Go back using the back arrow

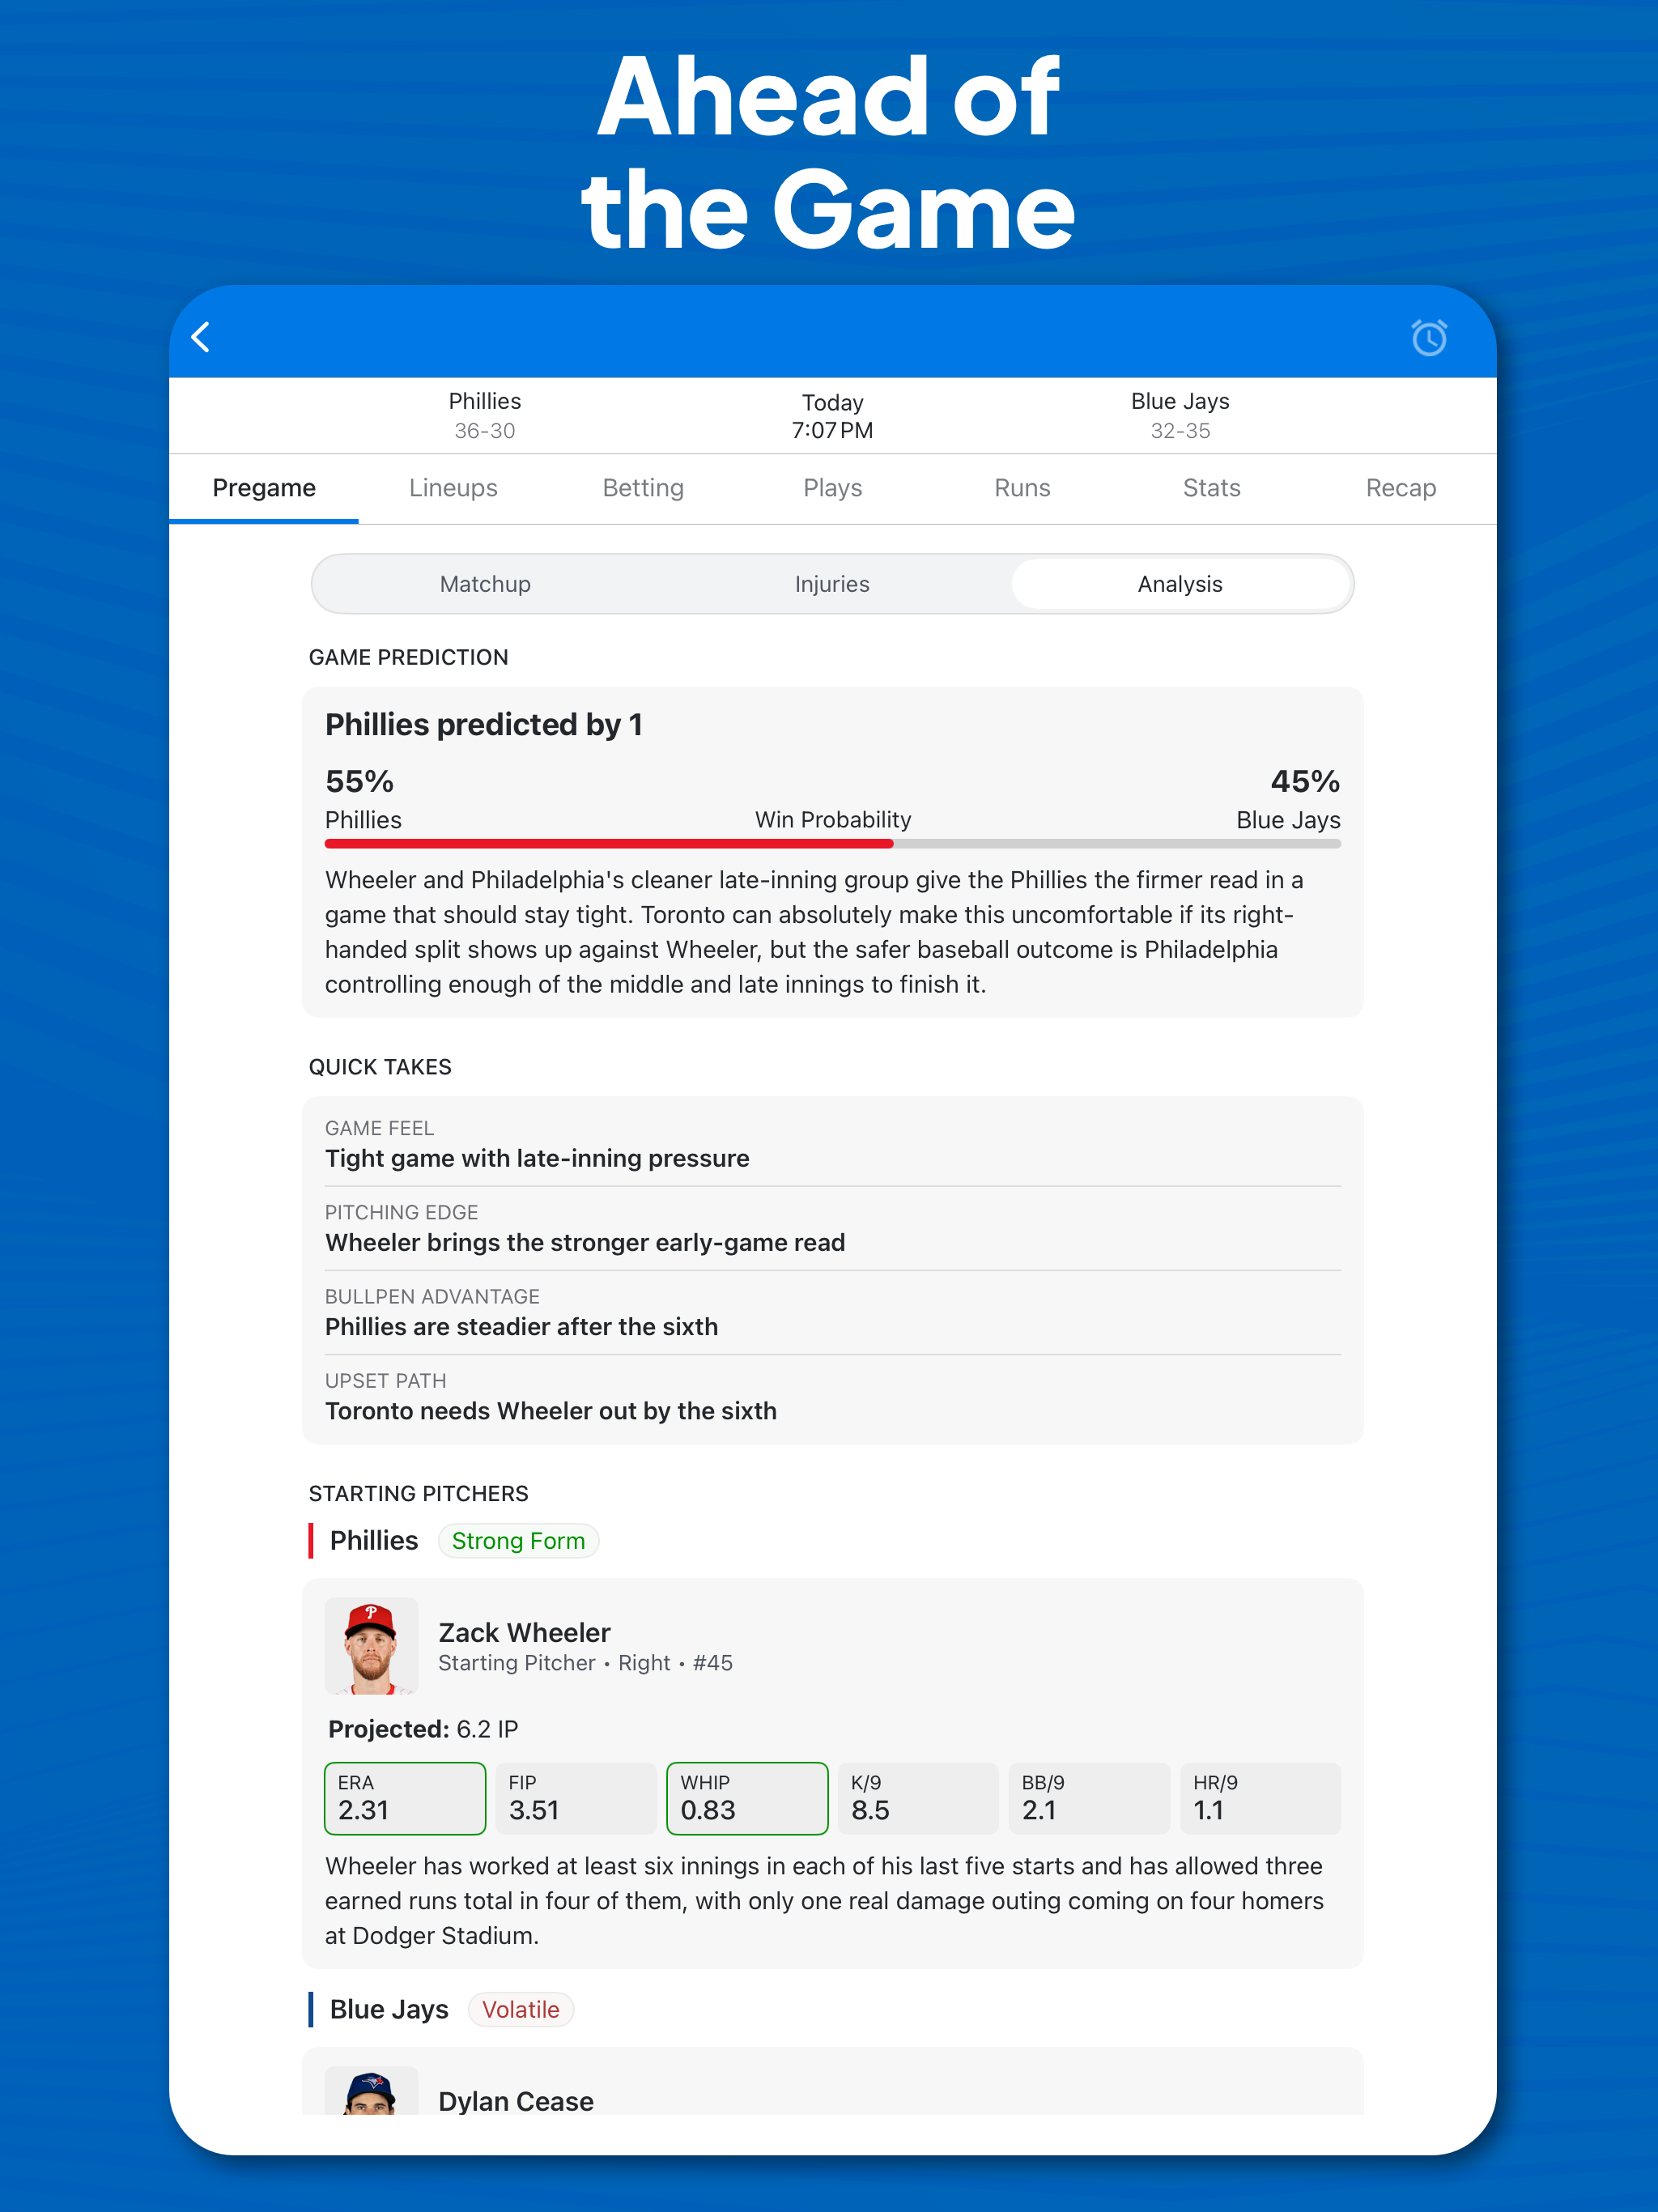201,337
